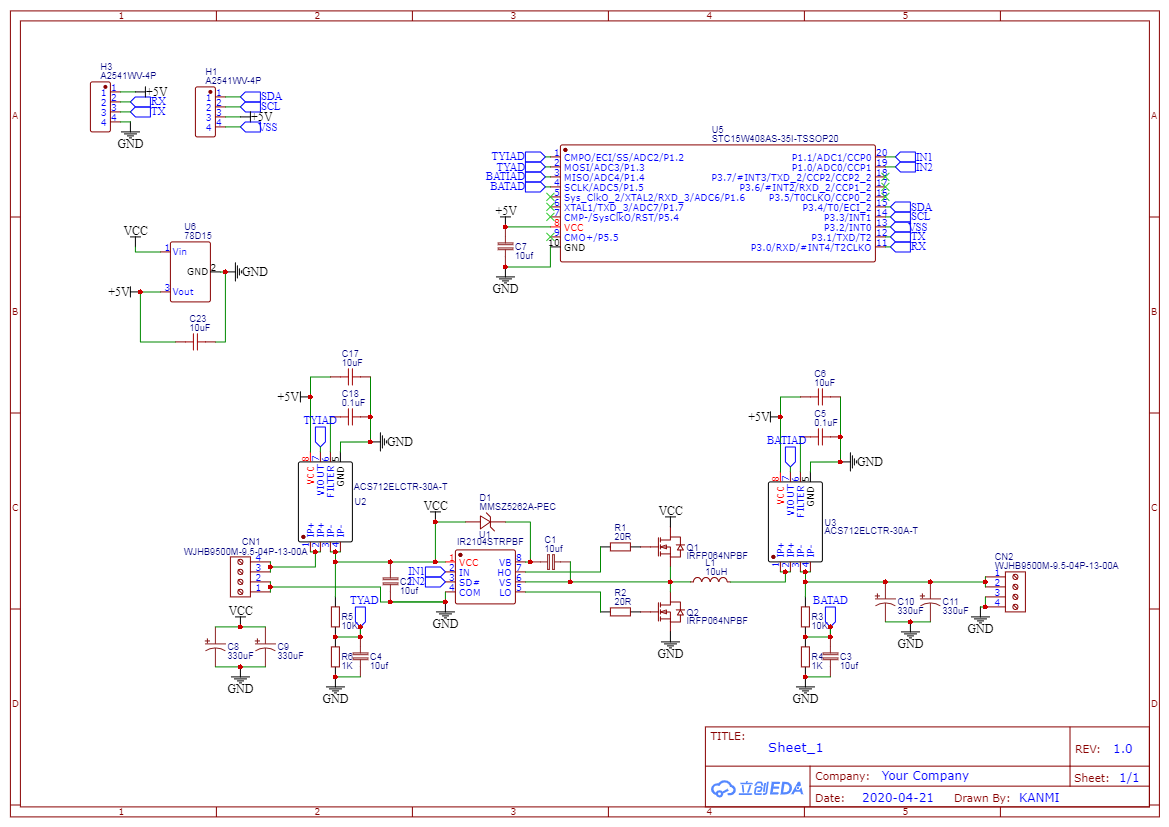Click the CN2 terminal block symbol

[1015, 592]
